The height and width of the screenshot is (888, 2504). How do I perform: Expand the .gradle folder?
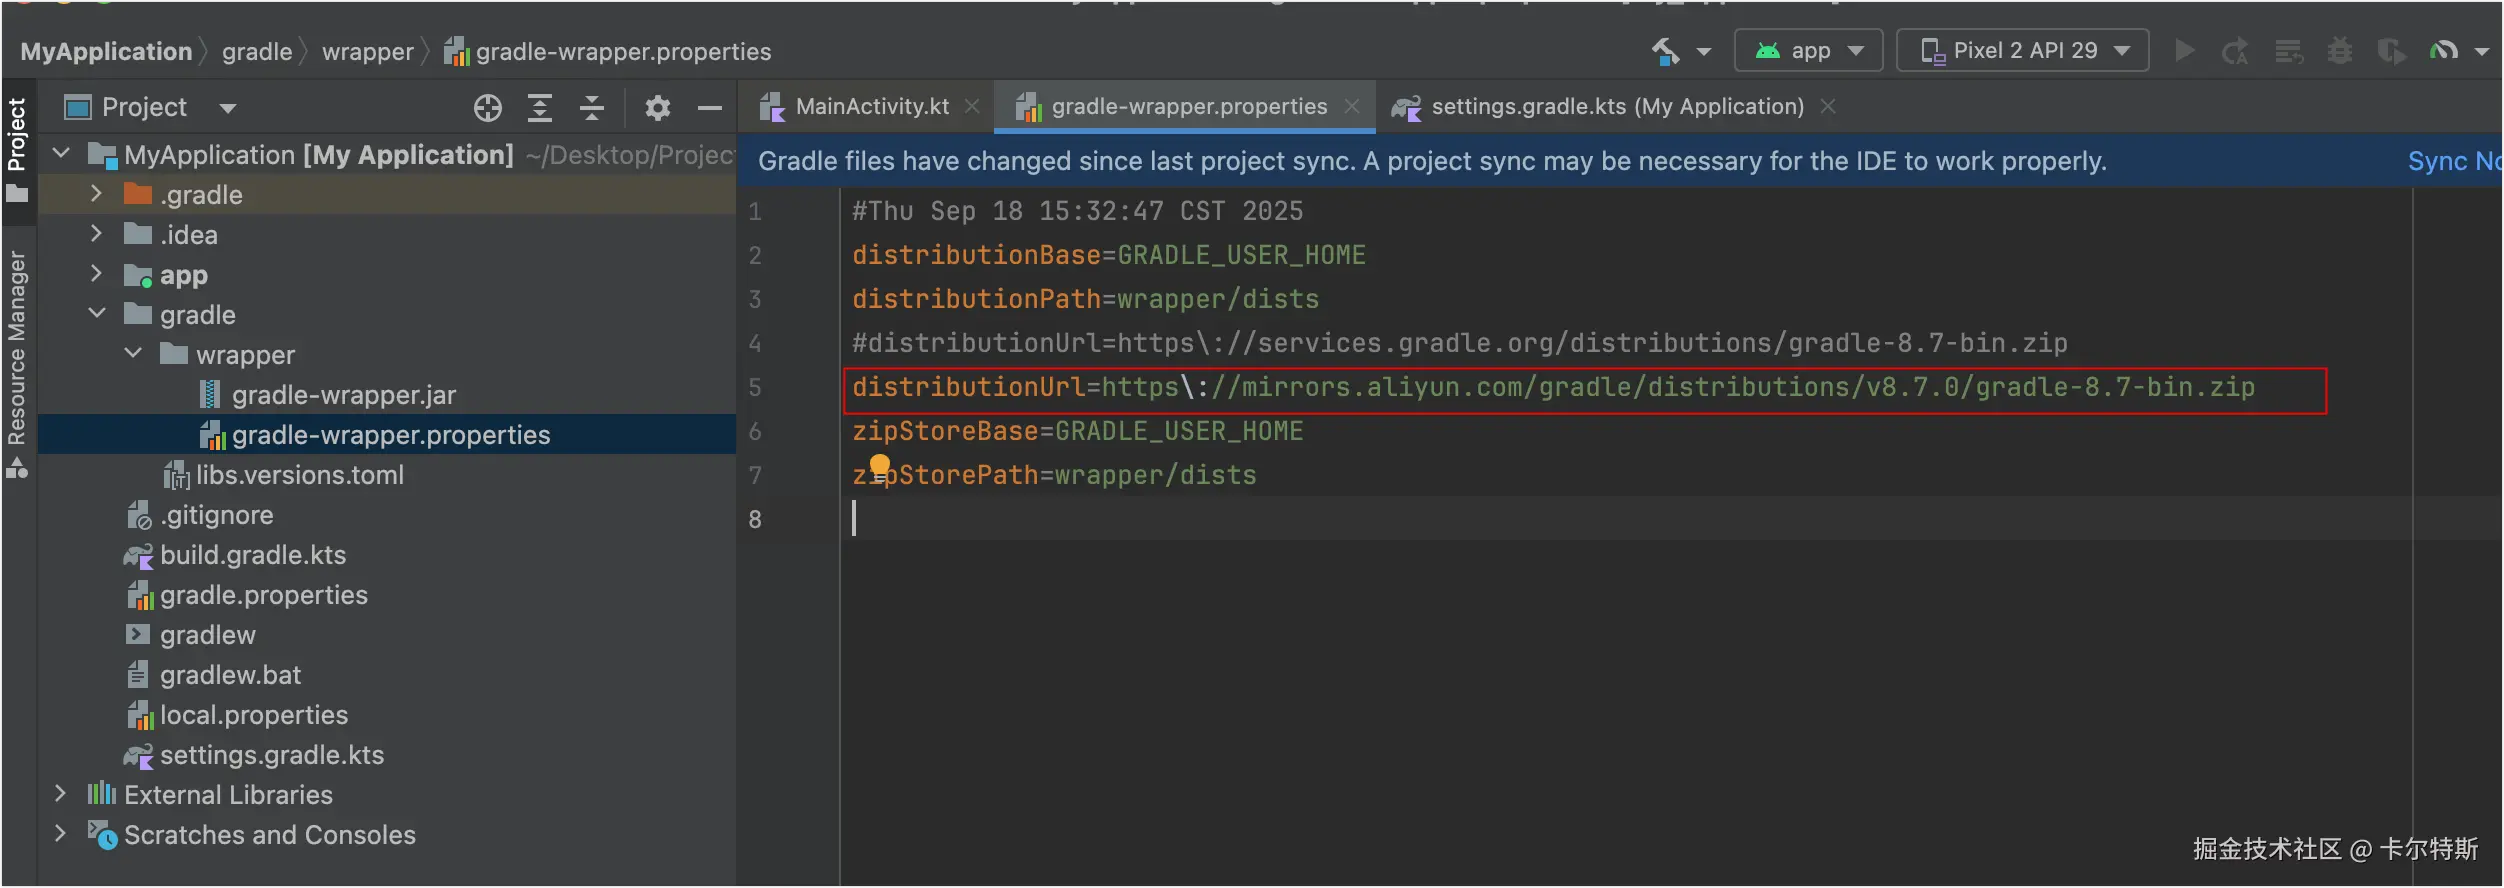(96, 194)
